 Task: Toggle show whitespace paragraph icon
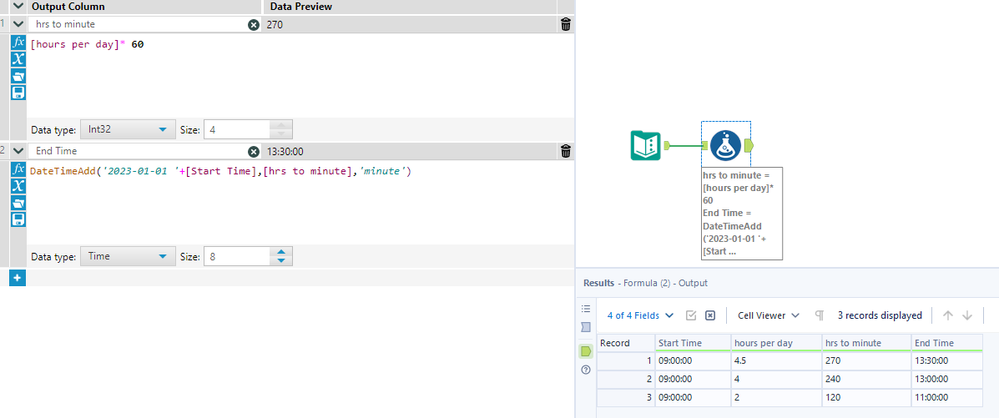tap(820, 315)
